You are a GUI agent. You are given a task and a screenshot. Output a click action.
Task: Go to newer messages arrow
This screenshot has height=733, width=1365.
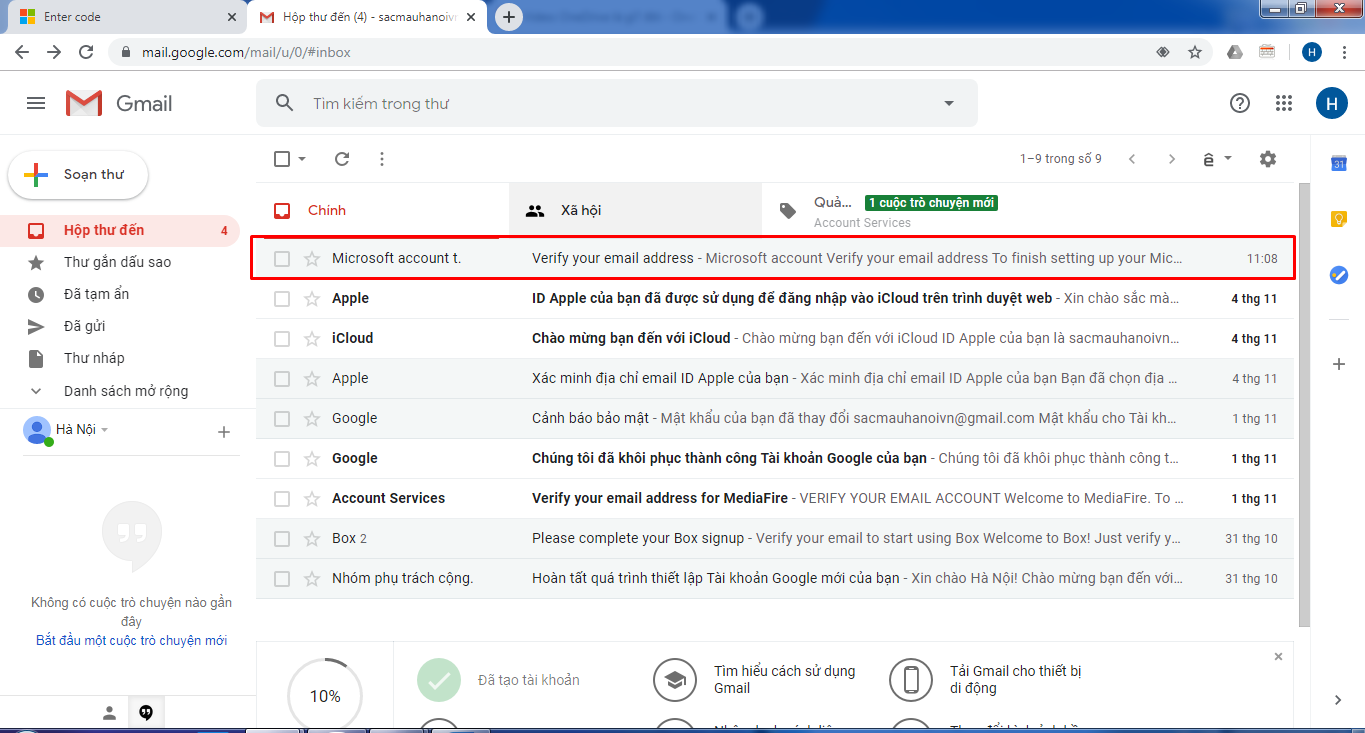click(x=1132, y=159)
